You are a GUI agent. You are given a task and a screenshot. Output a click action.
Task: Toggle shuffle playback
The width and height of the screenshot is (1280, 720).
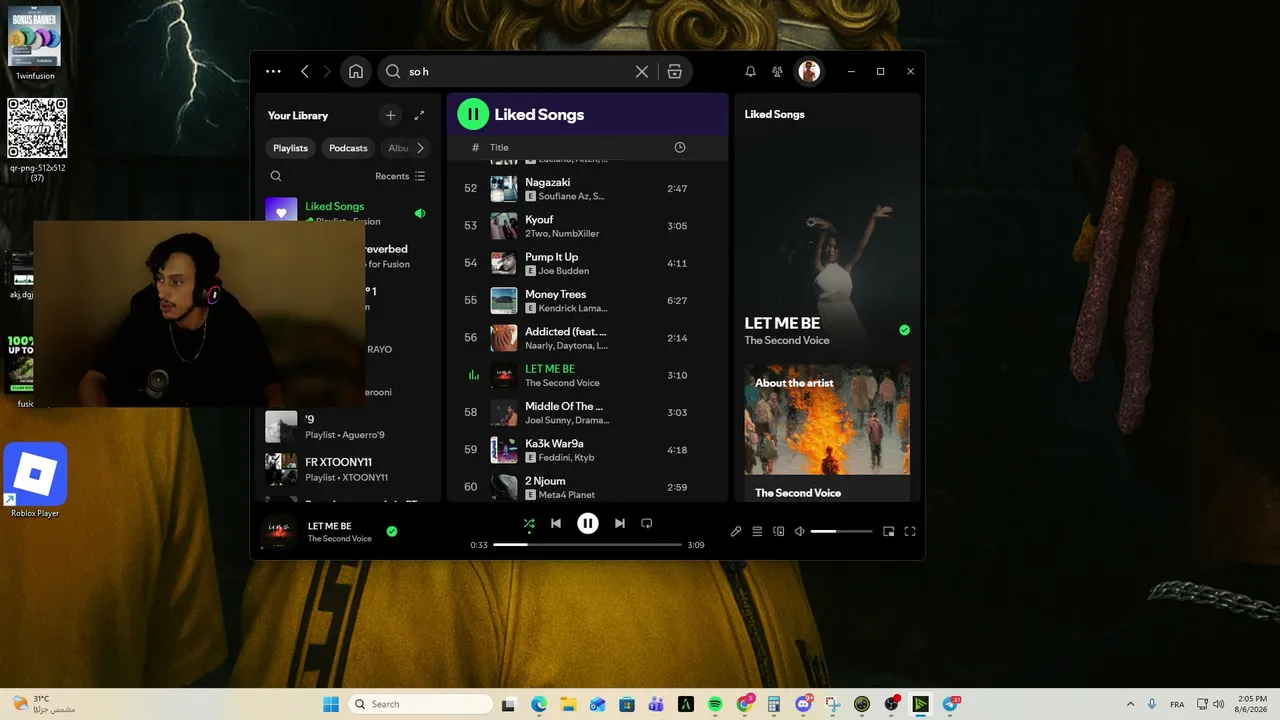[529, 523]
